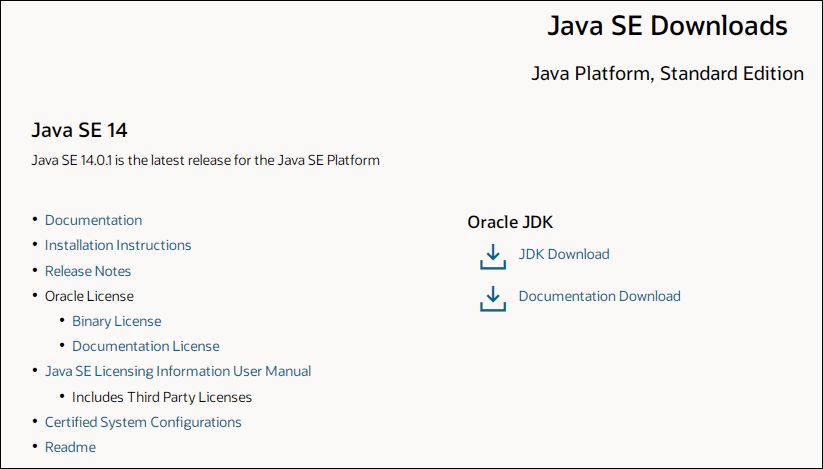The image size is (823, 469).
Task: Click the Java Platform, Standard Edition subtitle
Action: (x=667, y=73)
